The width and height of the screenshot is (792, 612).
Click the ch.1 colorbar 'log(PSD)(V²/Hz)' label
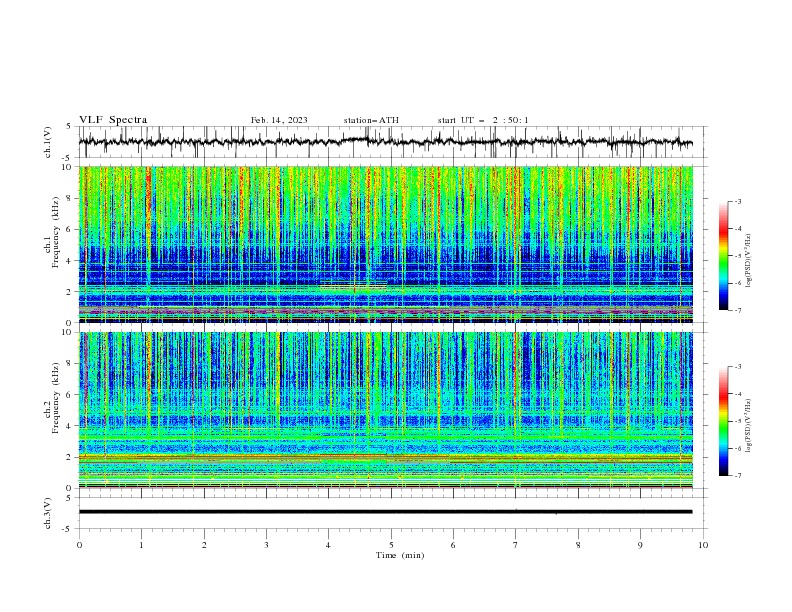[748, 261]
